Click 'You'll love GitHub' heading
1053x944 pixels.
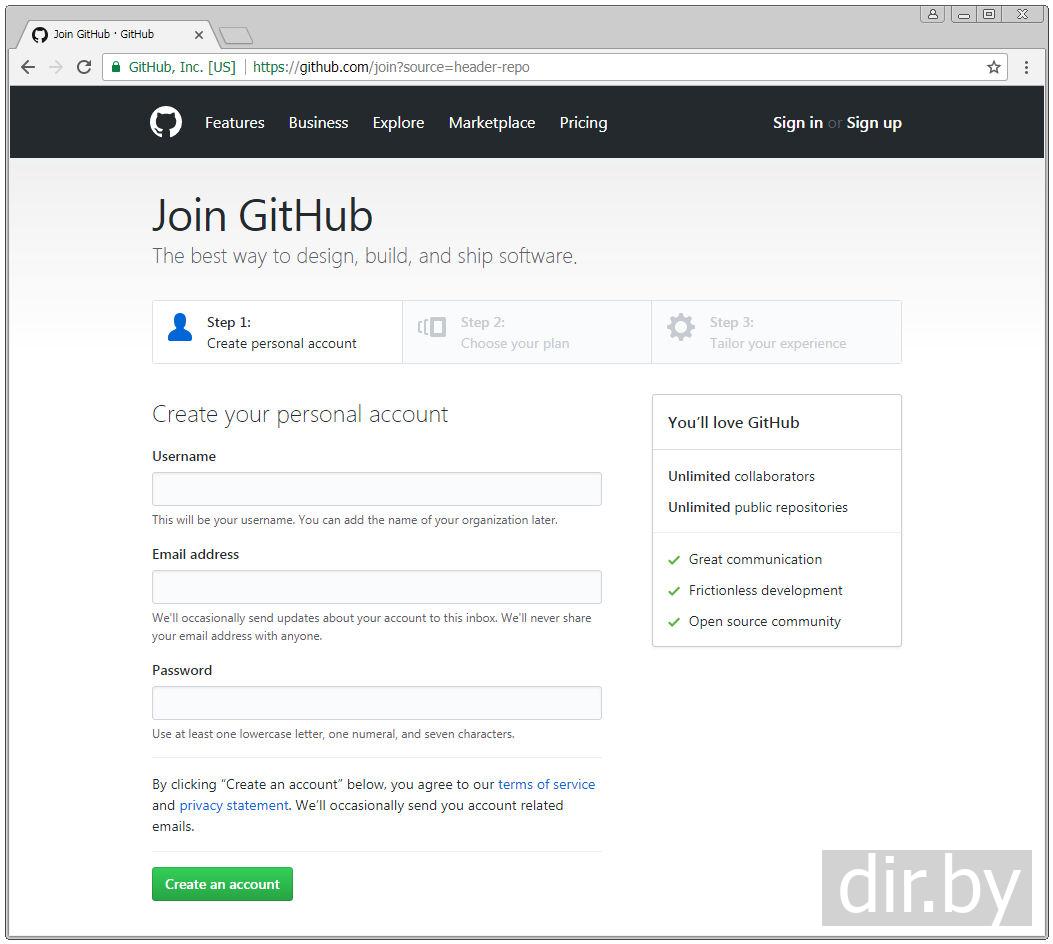(x=733, y=422)
